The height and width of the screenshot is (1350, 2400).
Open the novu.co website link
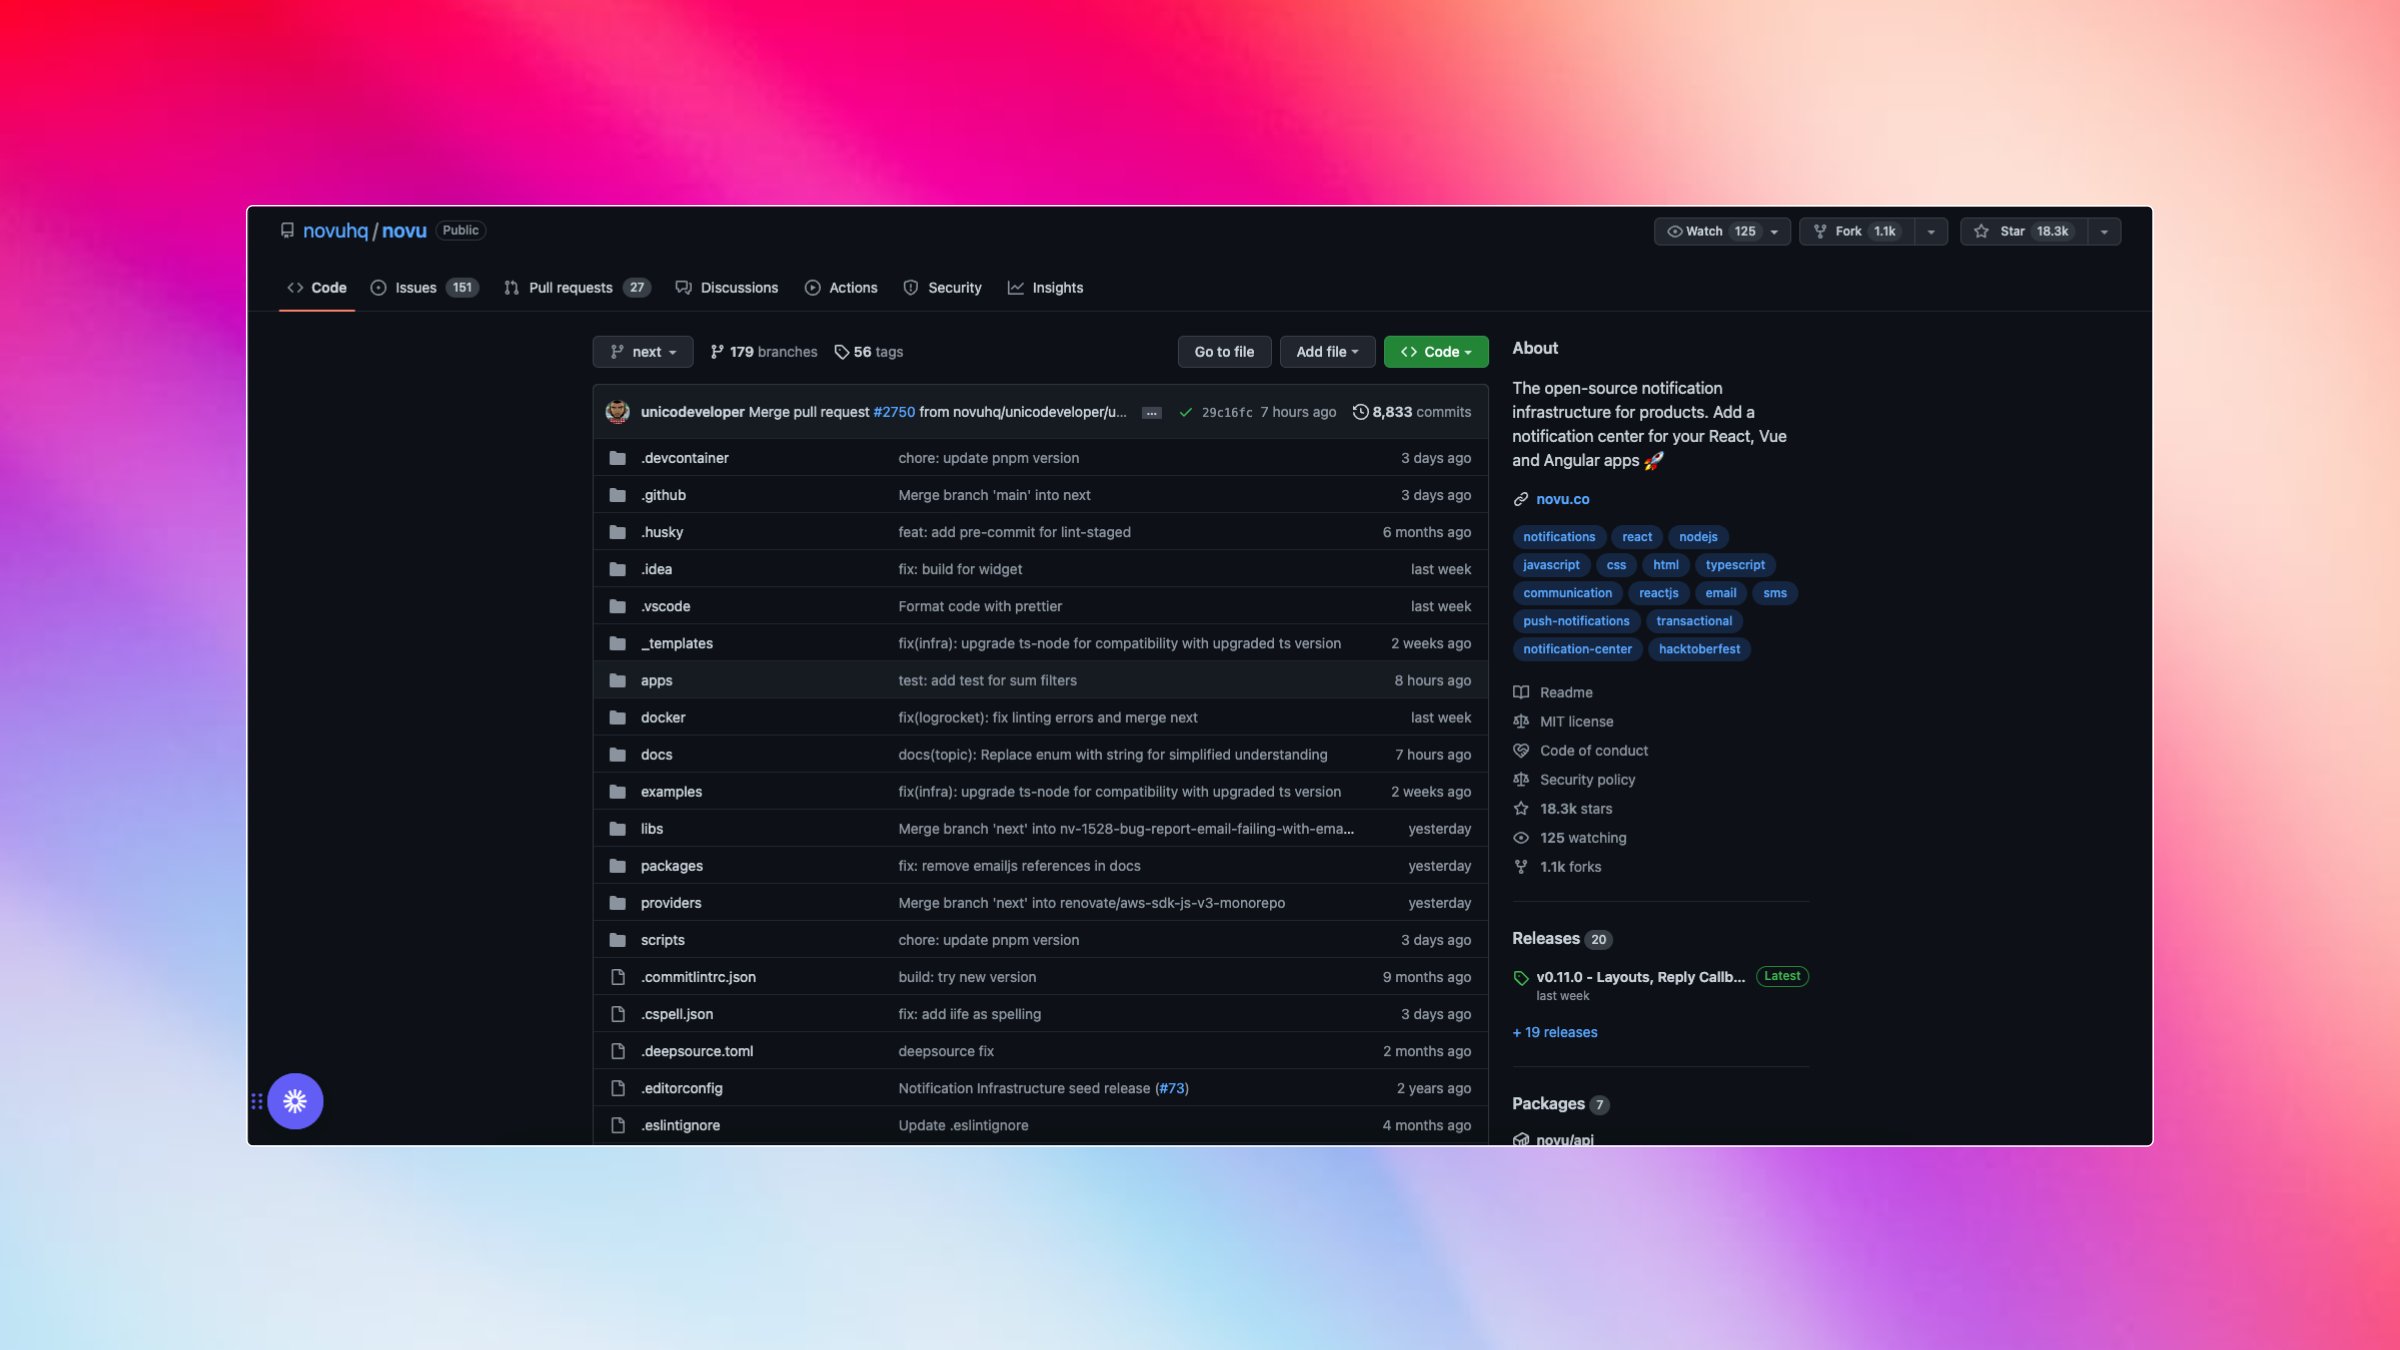(1562, 499)
